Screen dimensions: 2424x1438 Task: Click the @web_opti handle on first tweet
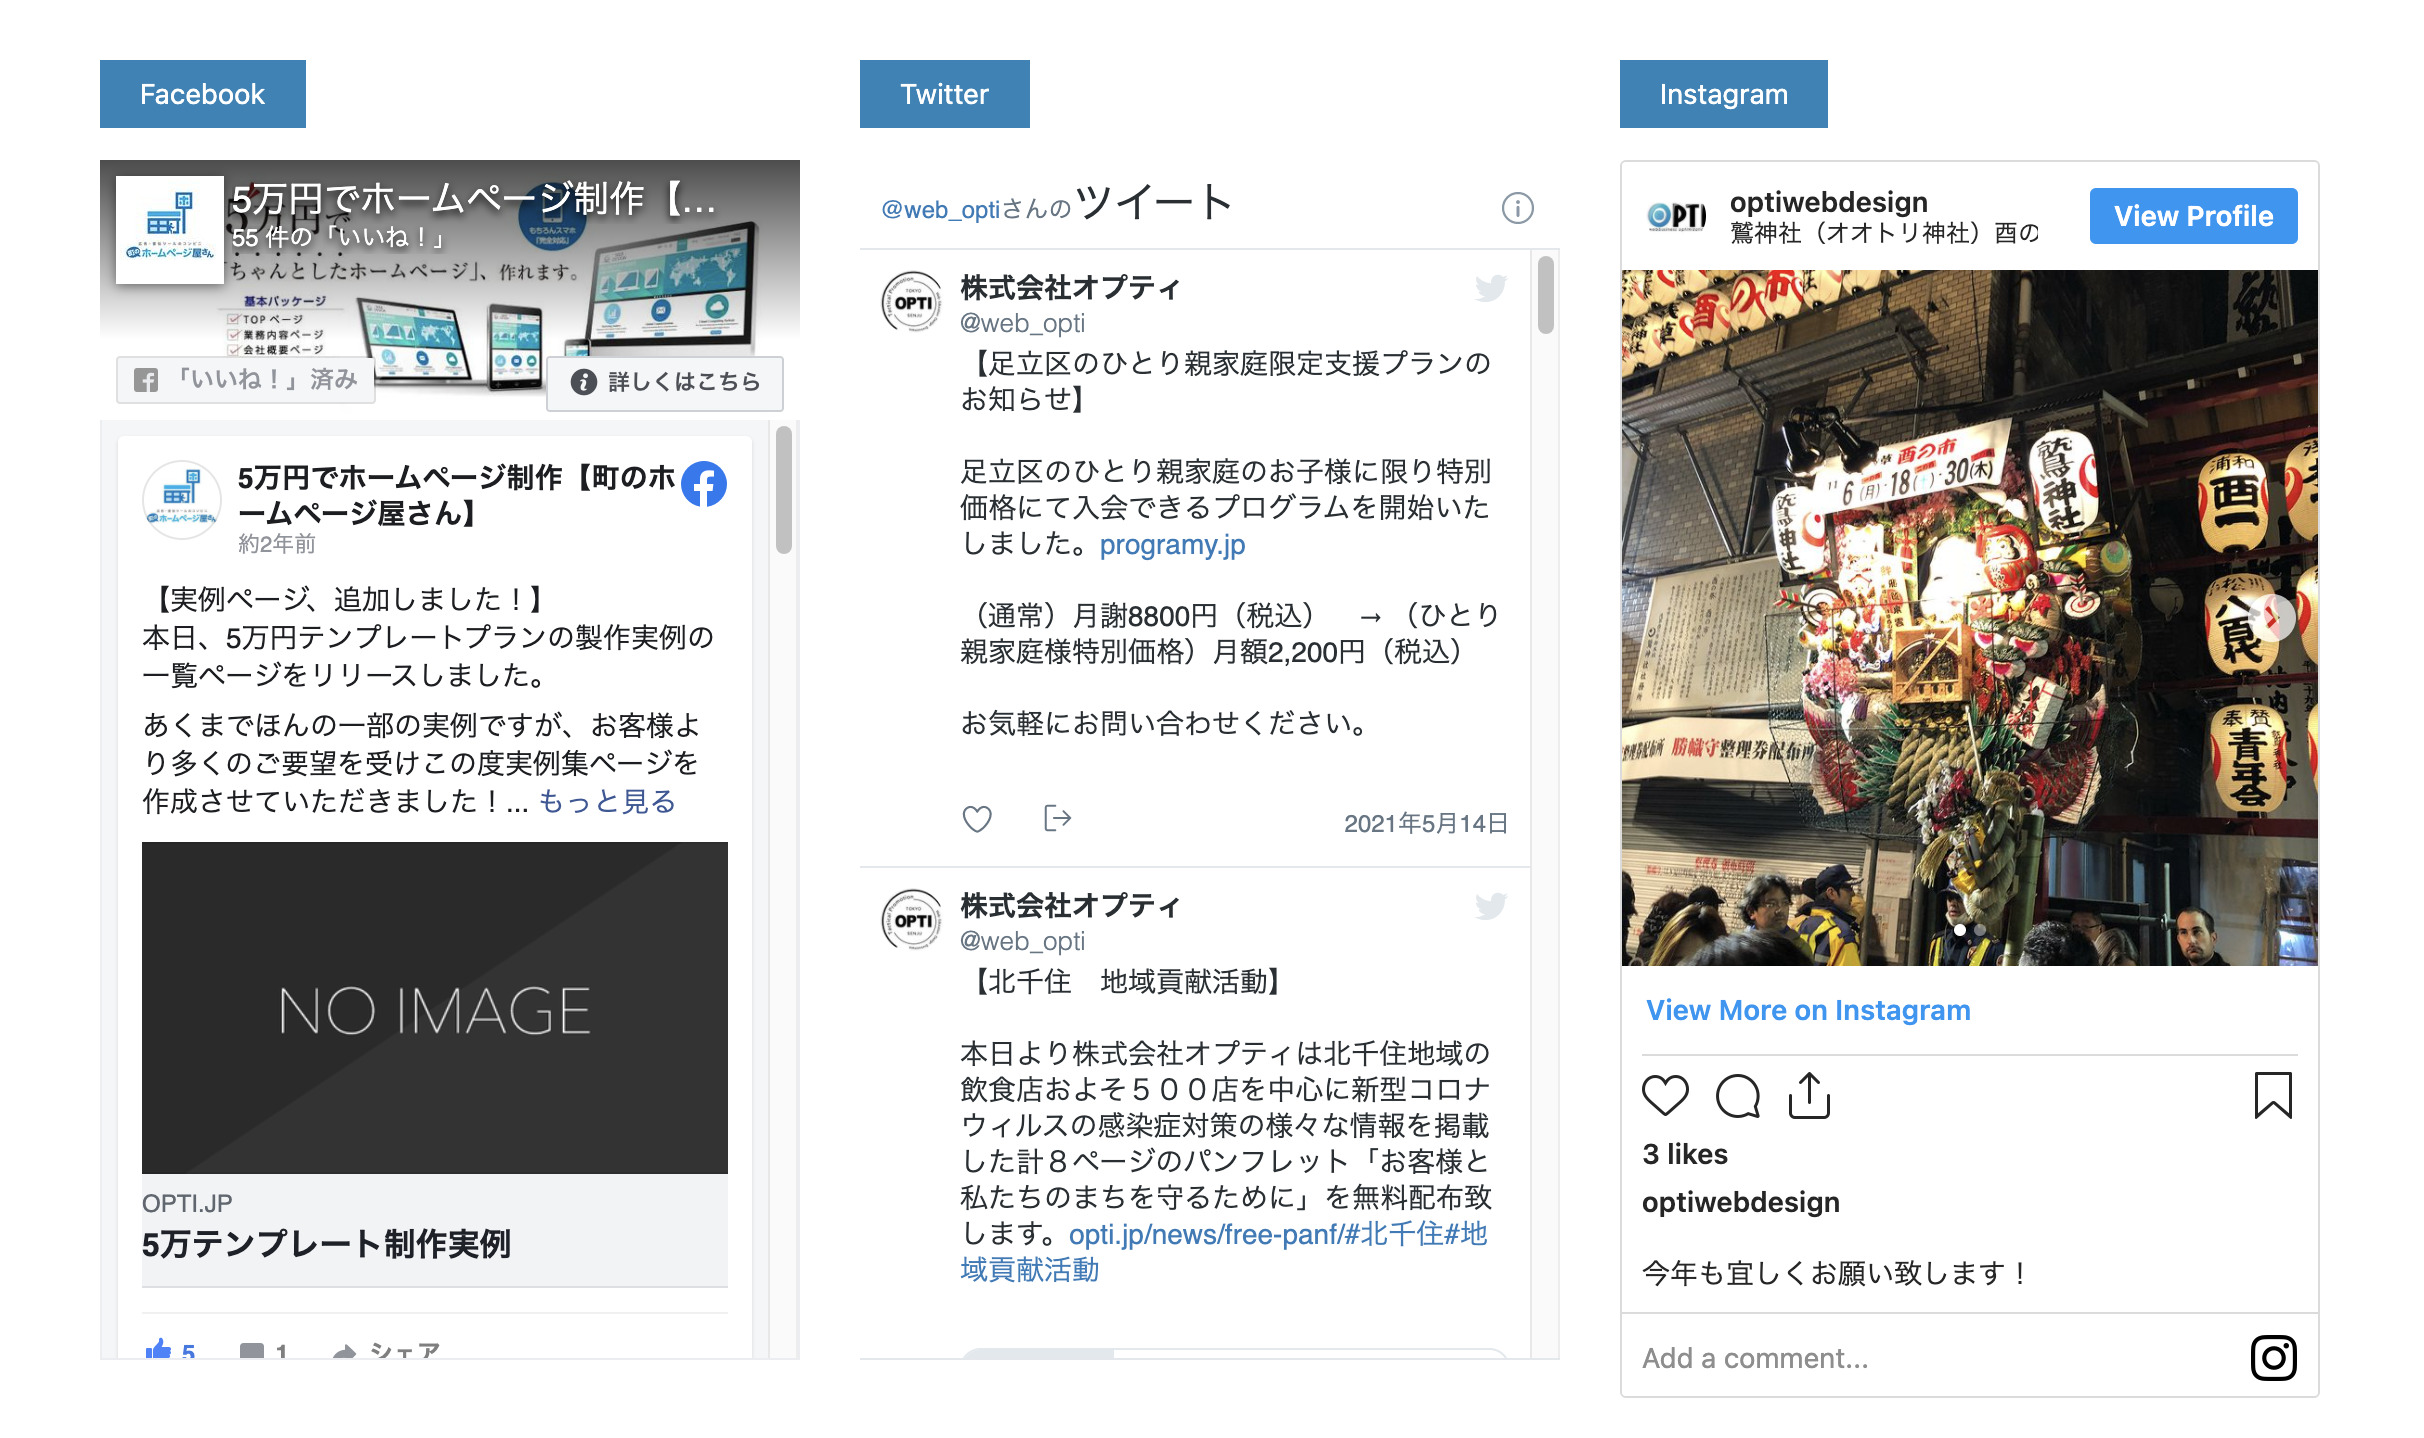[1022, 323]
